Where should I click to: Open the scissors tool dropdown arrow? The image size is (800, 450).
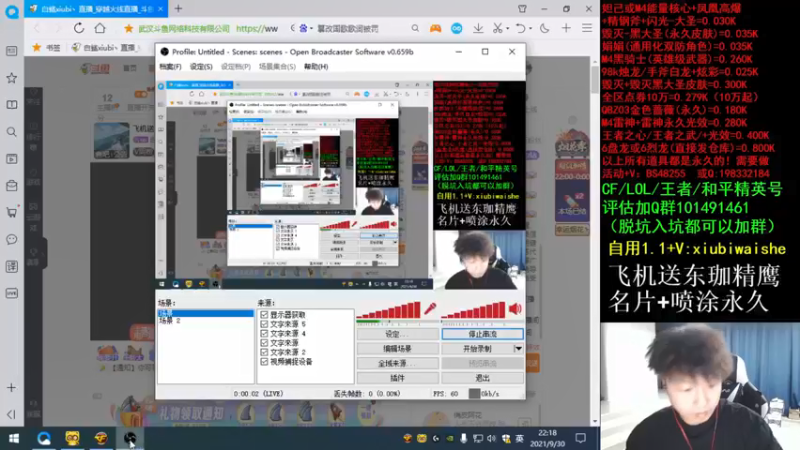tap(508, 29)
